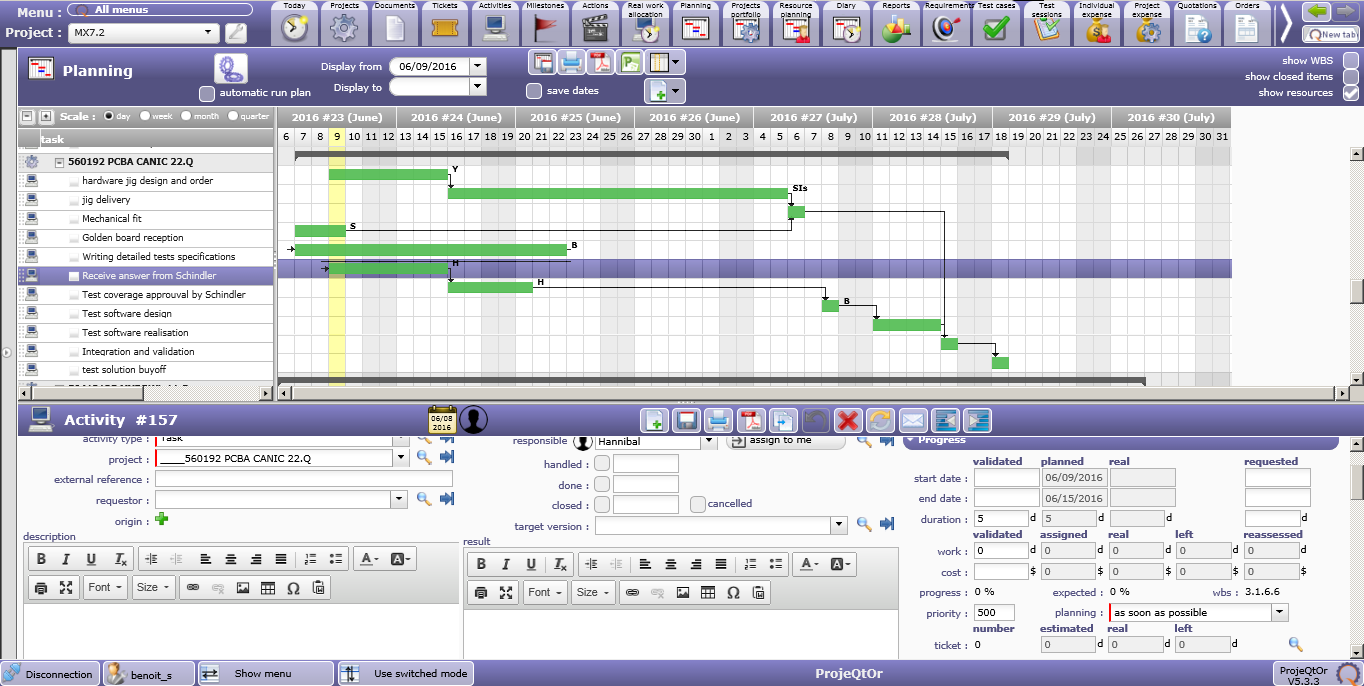The image size is (1364, 686).
Task: Open the Display from date dropdown
Action: tap(477, 66)
